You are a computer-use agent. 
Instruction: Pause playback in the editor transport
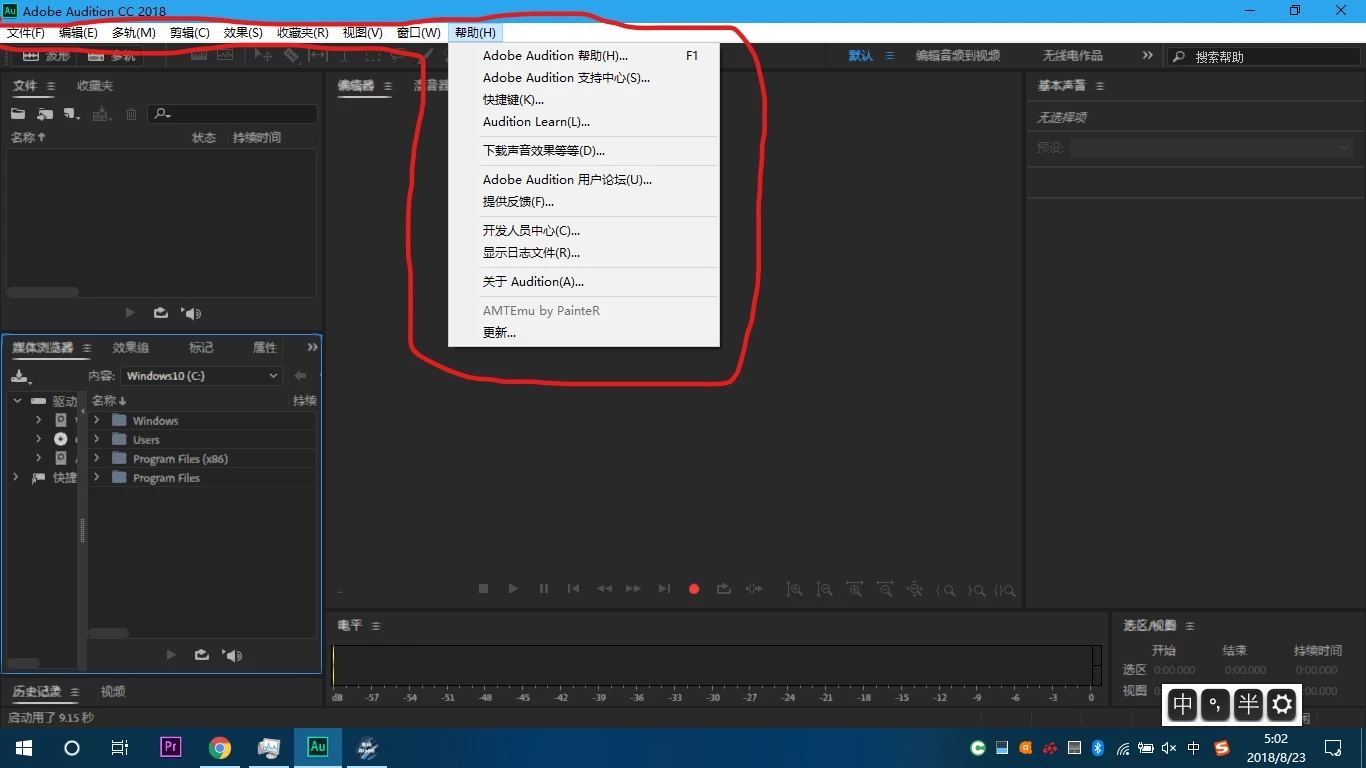coord(543,589)
